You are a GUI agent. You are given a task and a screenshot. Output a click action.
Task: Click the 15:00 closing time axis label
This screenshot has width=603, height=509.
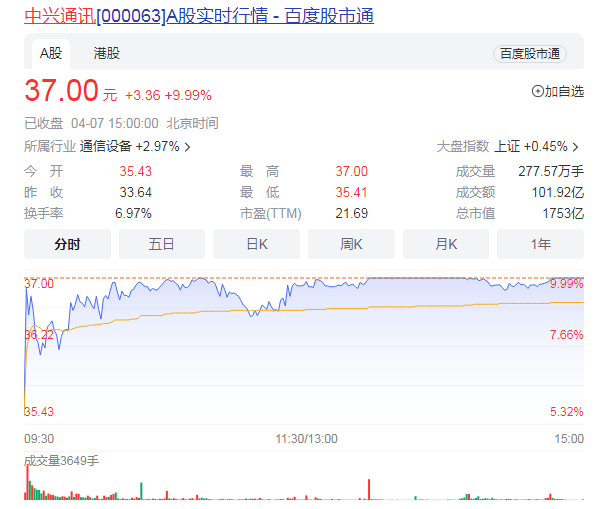point(568,438)
